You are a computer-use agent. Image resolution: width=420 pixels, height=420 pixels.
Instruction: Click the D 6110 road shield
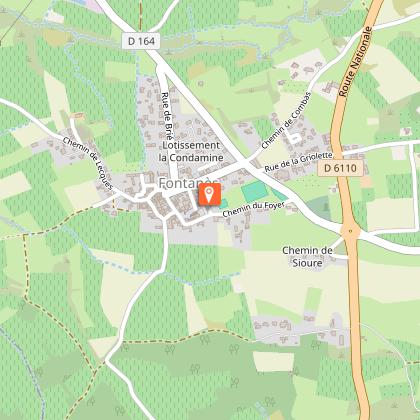tap(338, 168)
